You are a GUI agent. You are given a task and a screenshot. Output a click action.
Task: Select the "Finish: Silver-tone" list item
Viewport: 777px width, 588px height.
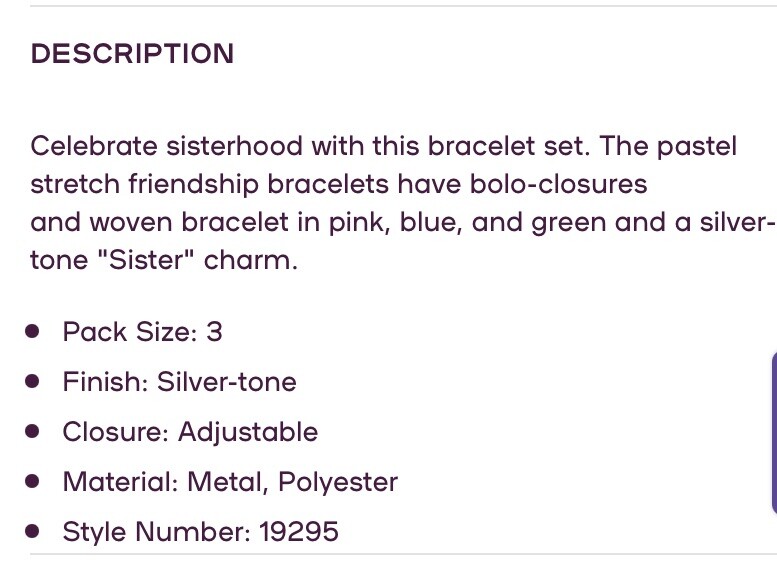[x=179, y=381]
